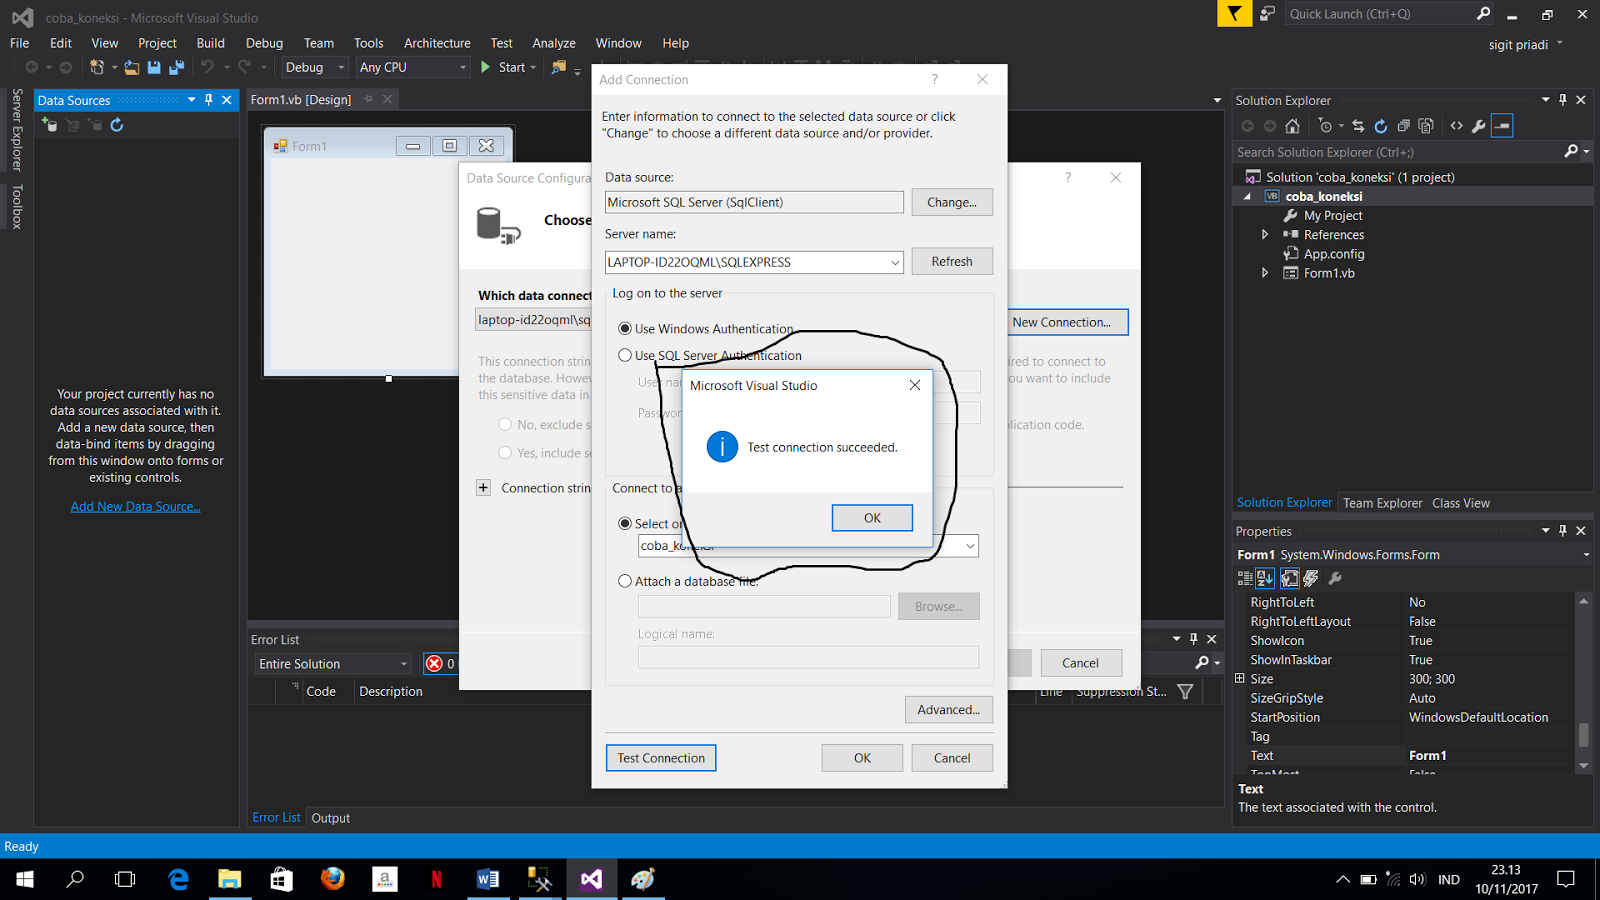Switch to the Team Explorer tab
Screen dimensions: 1600x900
point(1382,503)
